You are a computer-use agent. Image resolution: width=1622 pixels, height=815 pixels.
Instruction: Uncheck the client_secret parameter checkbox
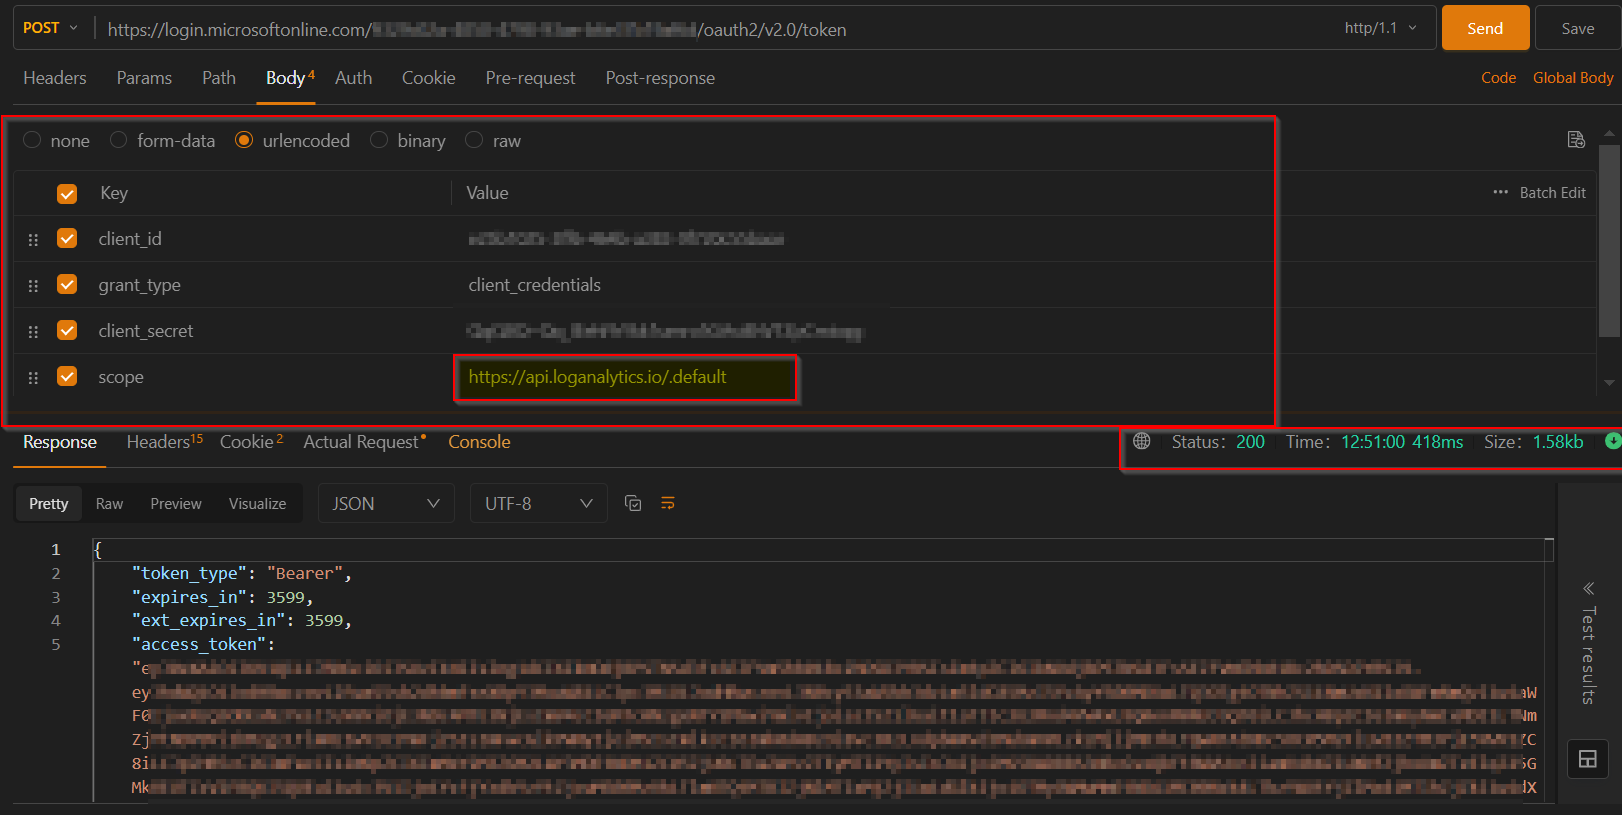pos(67,330)
